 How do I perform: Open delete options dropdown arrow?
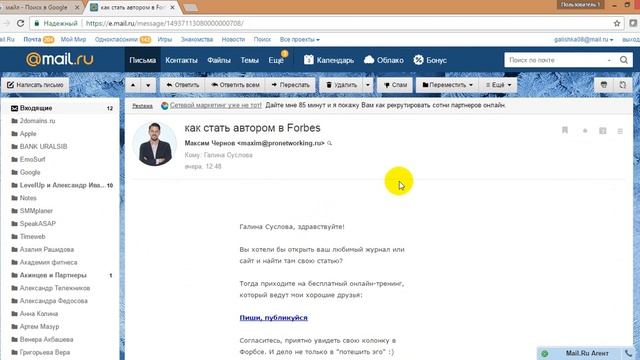click(368, 85)
